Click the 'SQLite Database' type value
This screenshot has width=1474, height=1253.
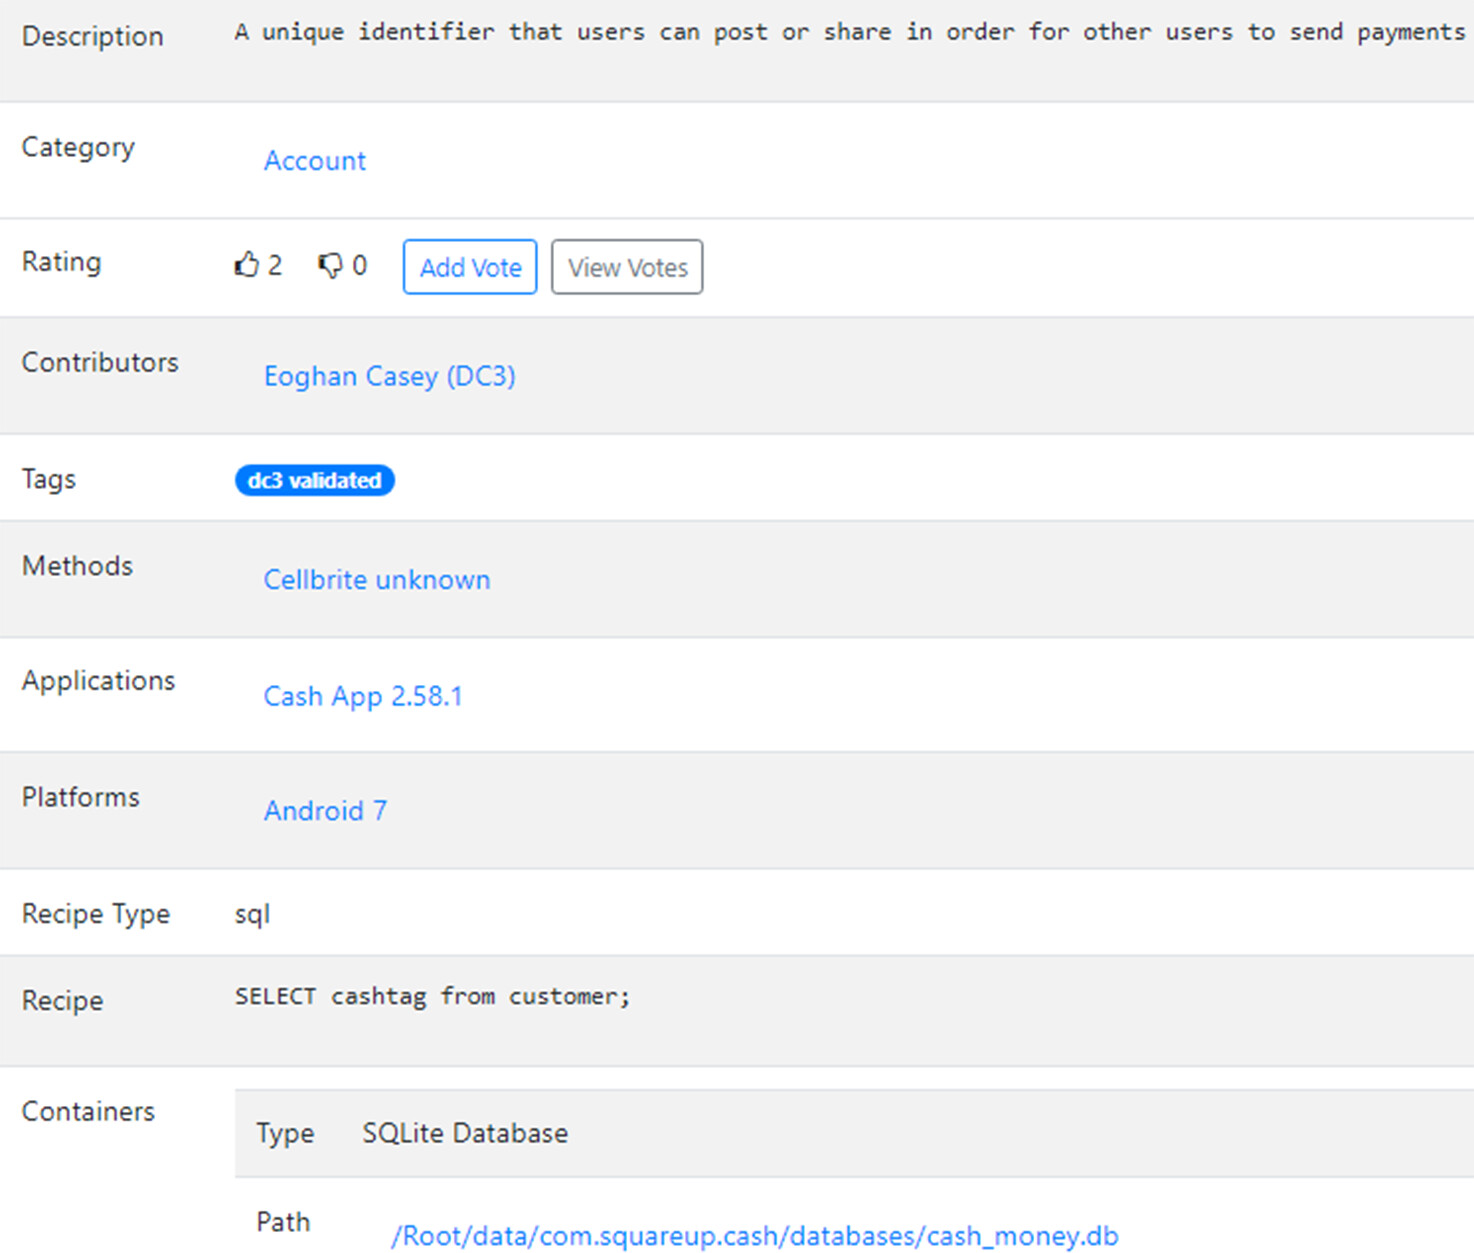465,1133
